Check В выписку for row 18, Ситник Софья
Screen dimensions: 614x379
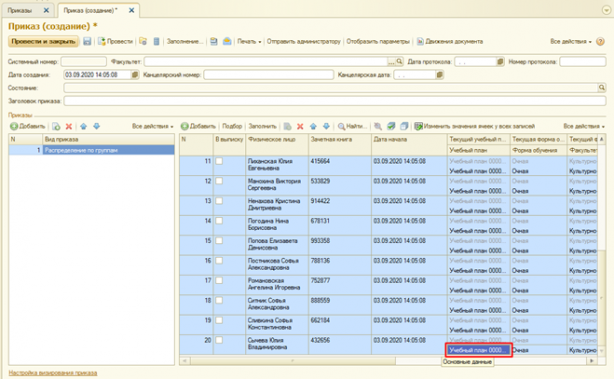219,300
